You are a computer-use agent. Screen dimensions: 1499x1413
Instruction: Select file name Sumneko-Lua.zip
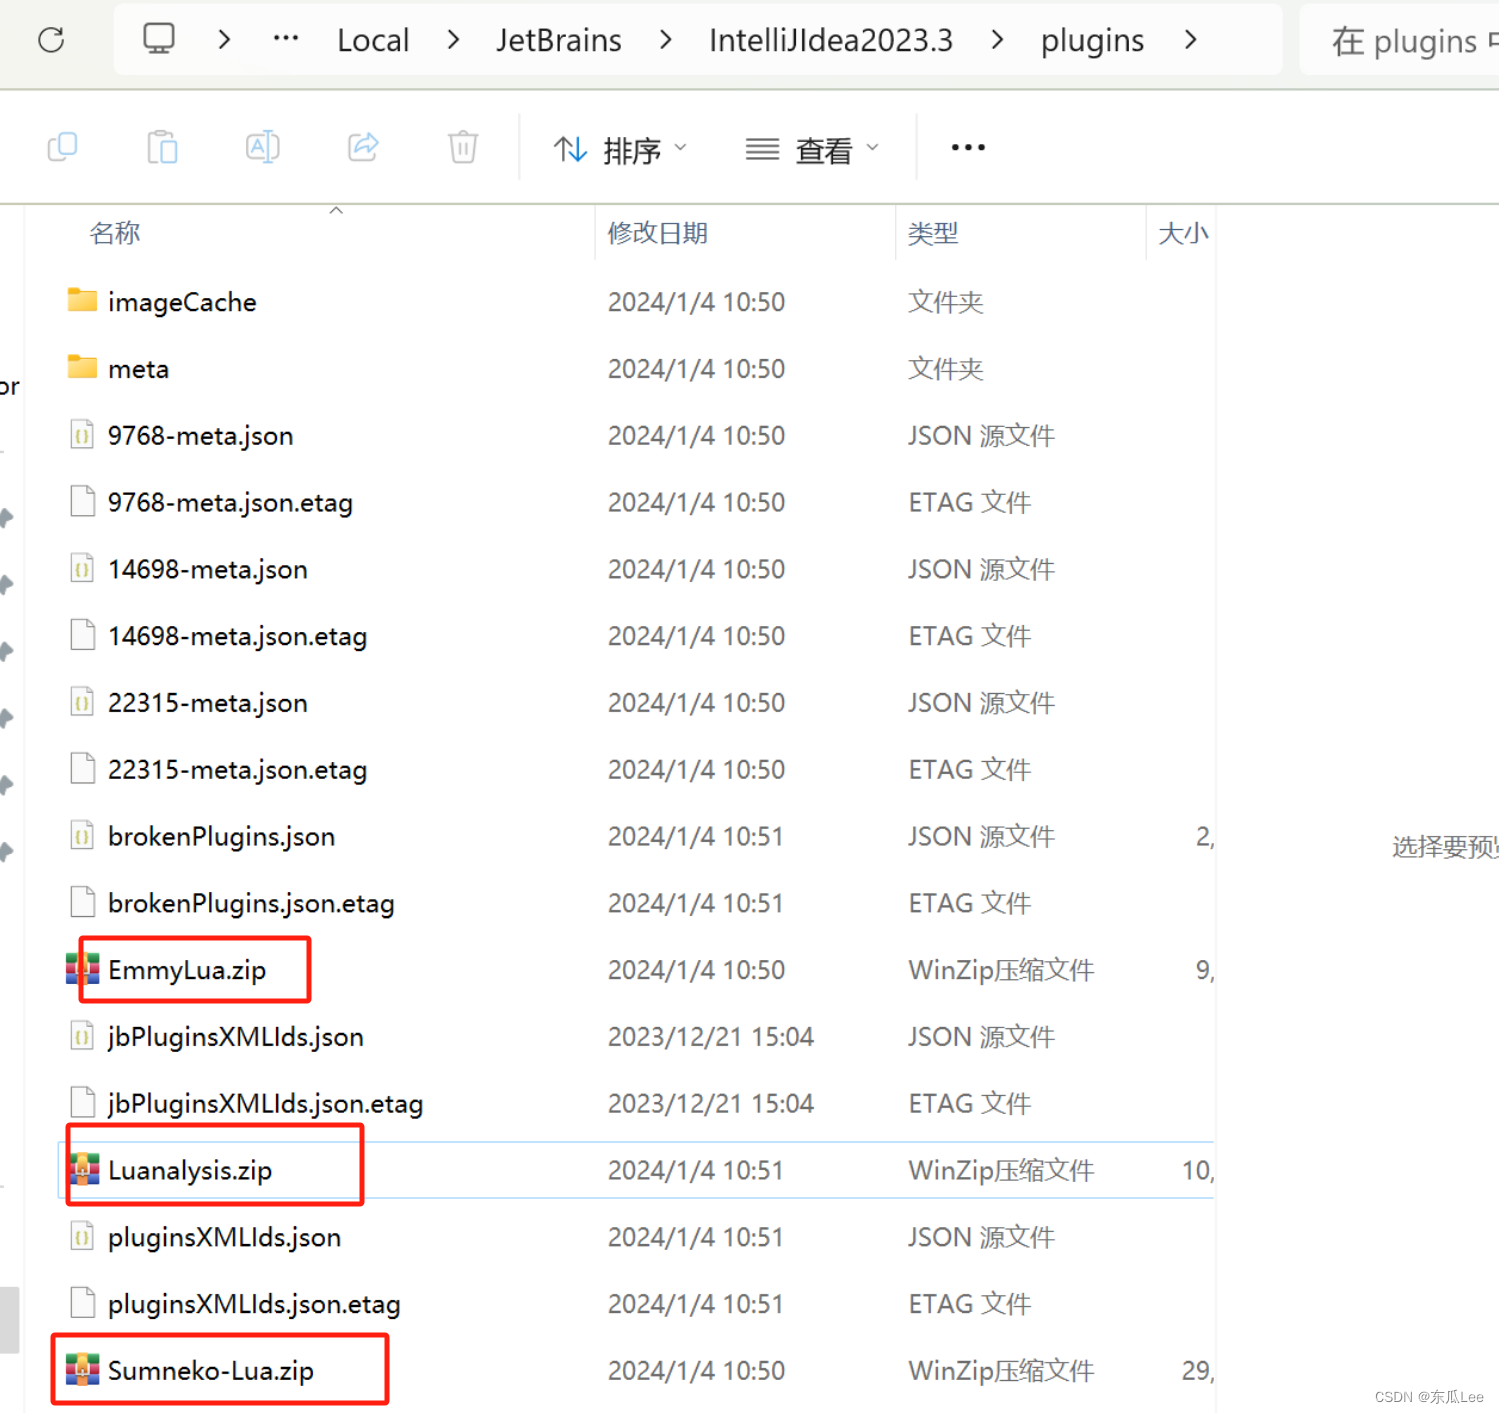210,1371
